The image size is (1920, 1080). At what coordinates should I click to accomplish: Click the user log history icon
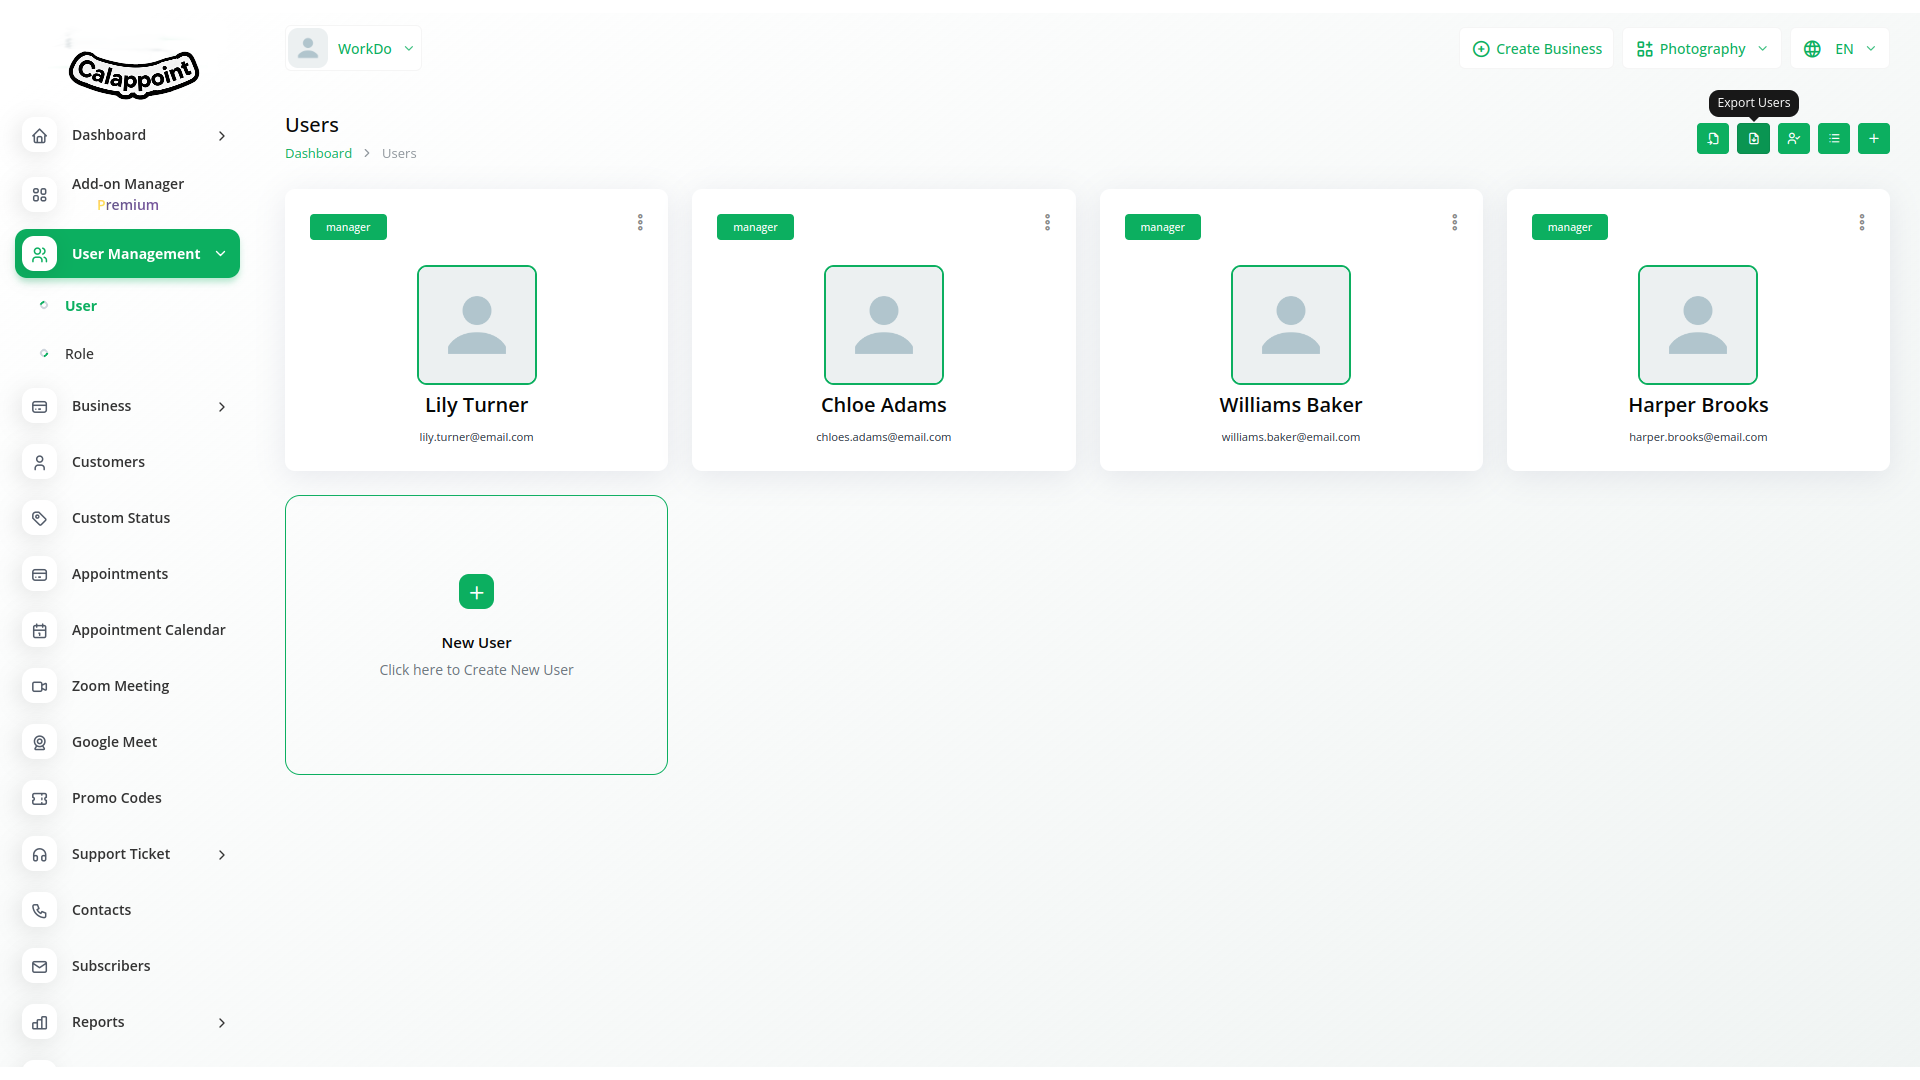[1793, 139]
